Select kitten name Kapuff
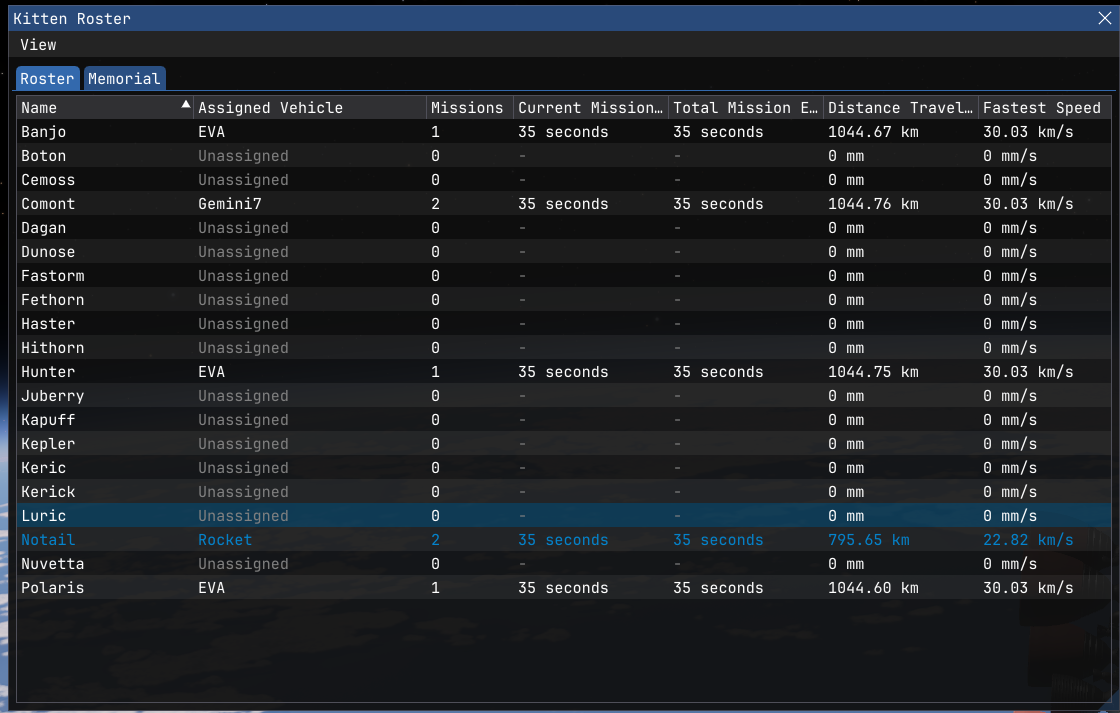The width and height of the screenshot is (1120, 713). [x=48, y=420]
